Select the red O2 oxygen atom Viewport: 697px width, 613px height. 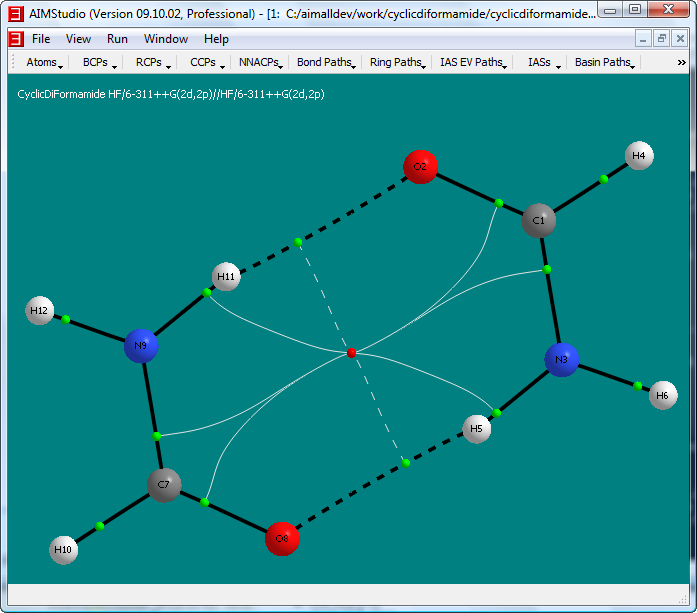[x=421, y=166]
